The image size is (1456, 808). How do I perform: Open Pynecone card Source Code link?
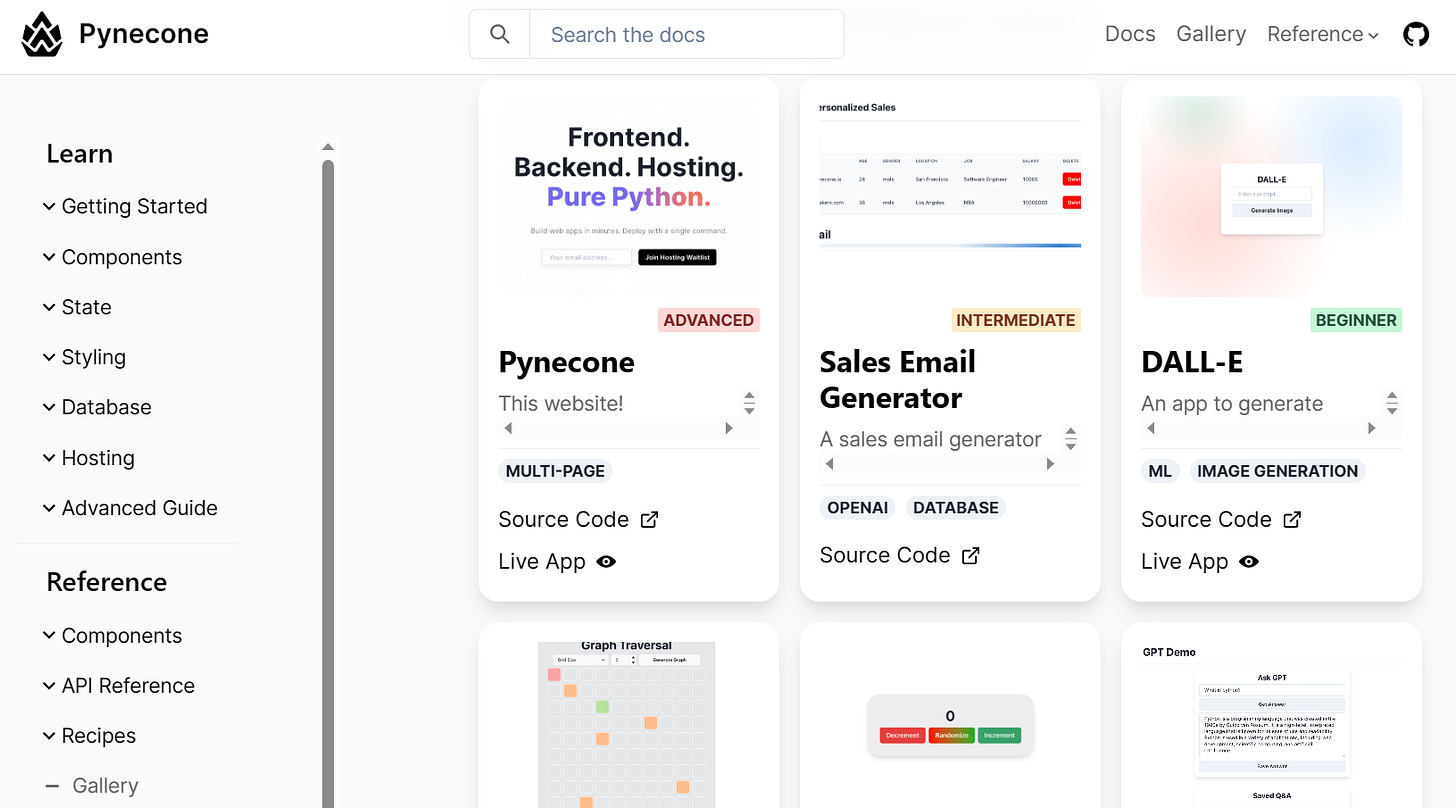tap(578, 519)
